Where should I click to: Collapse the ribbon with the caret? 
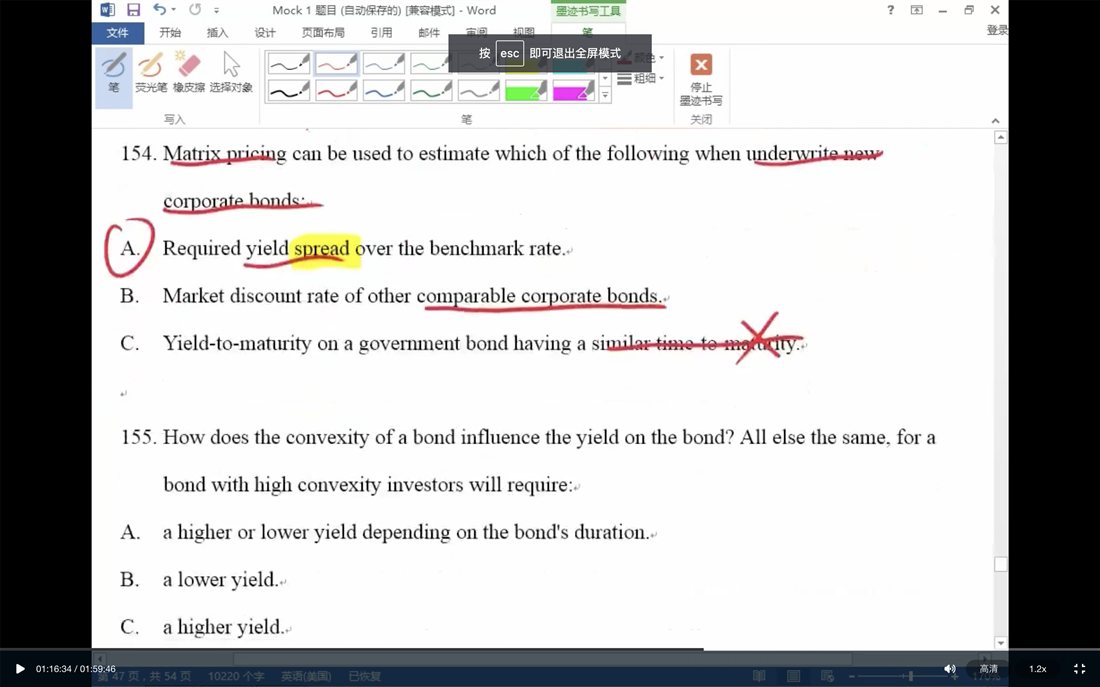(x=995, y=121)
